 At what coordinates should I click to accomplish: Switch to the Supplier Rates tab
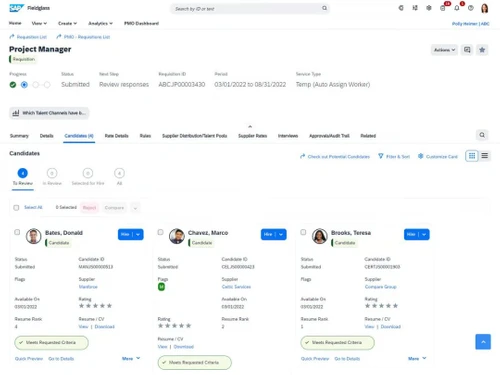pyautogui.click(x=253, y=136)
